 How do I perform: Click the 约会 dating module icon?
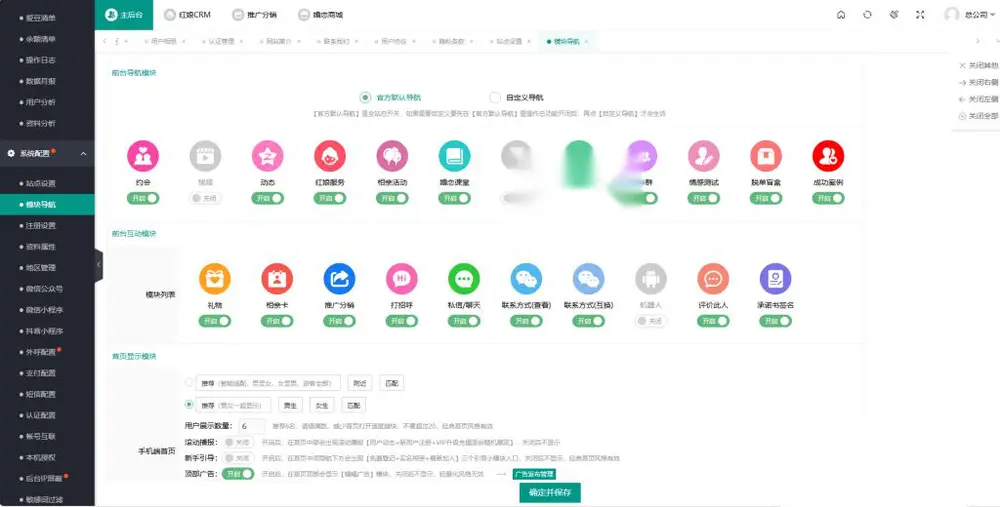(x=143, y=156)
